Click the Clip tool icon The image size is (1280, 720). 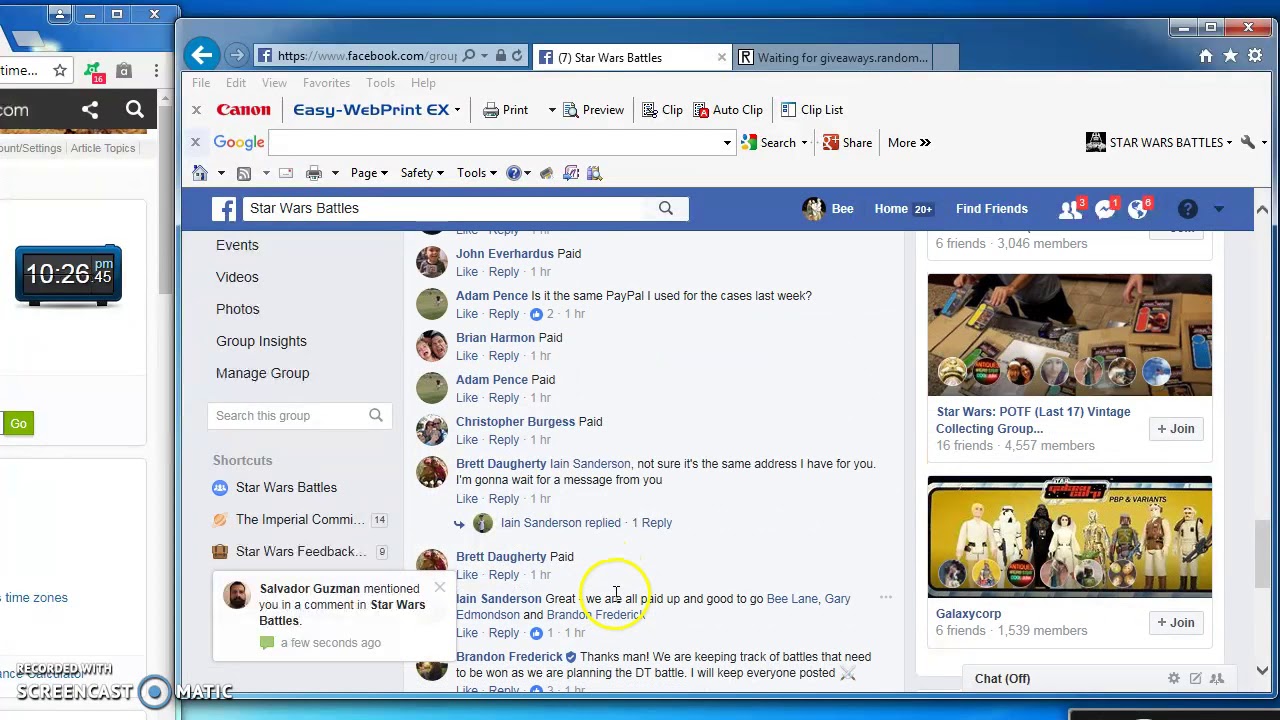tap(650, 110)
